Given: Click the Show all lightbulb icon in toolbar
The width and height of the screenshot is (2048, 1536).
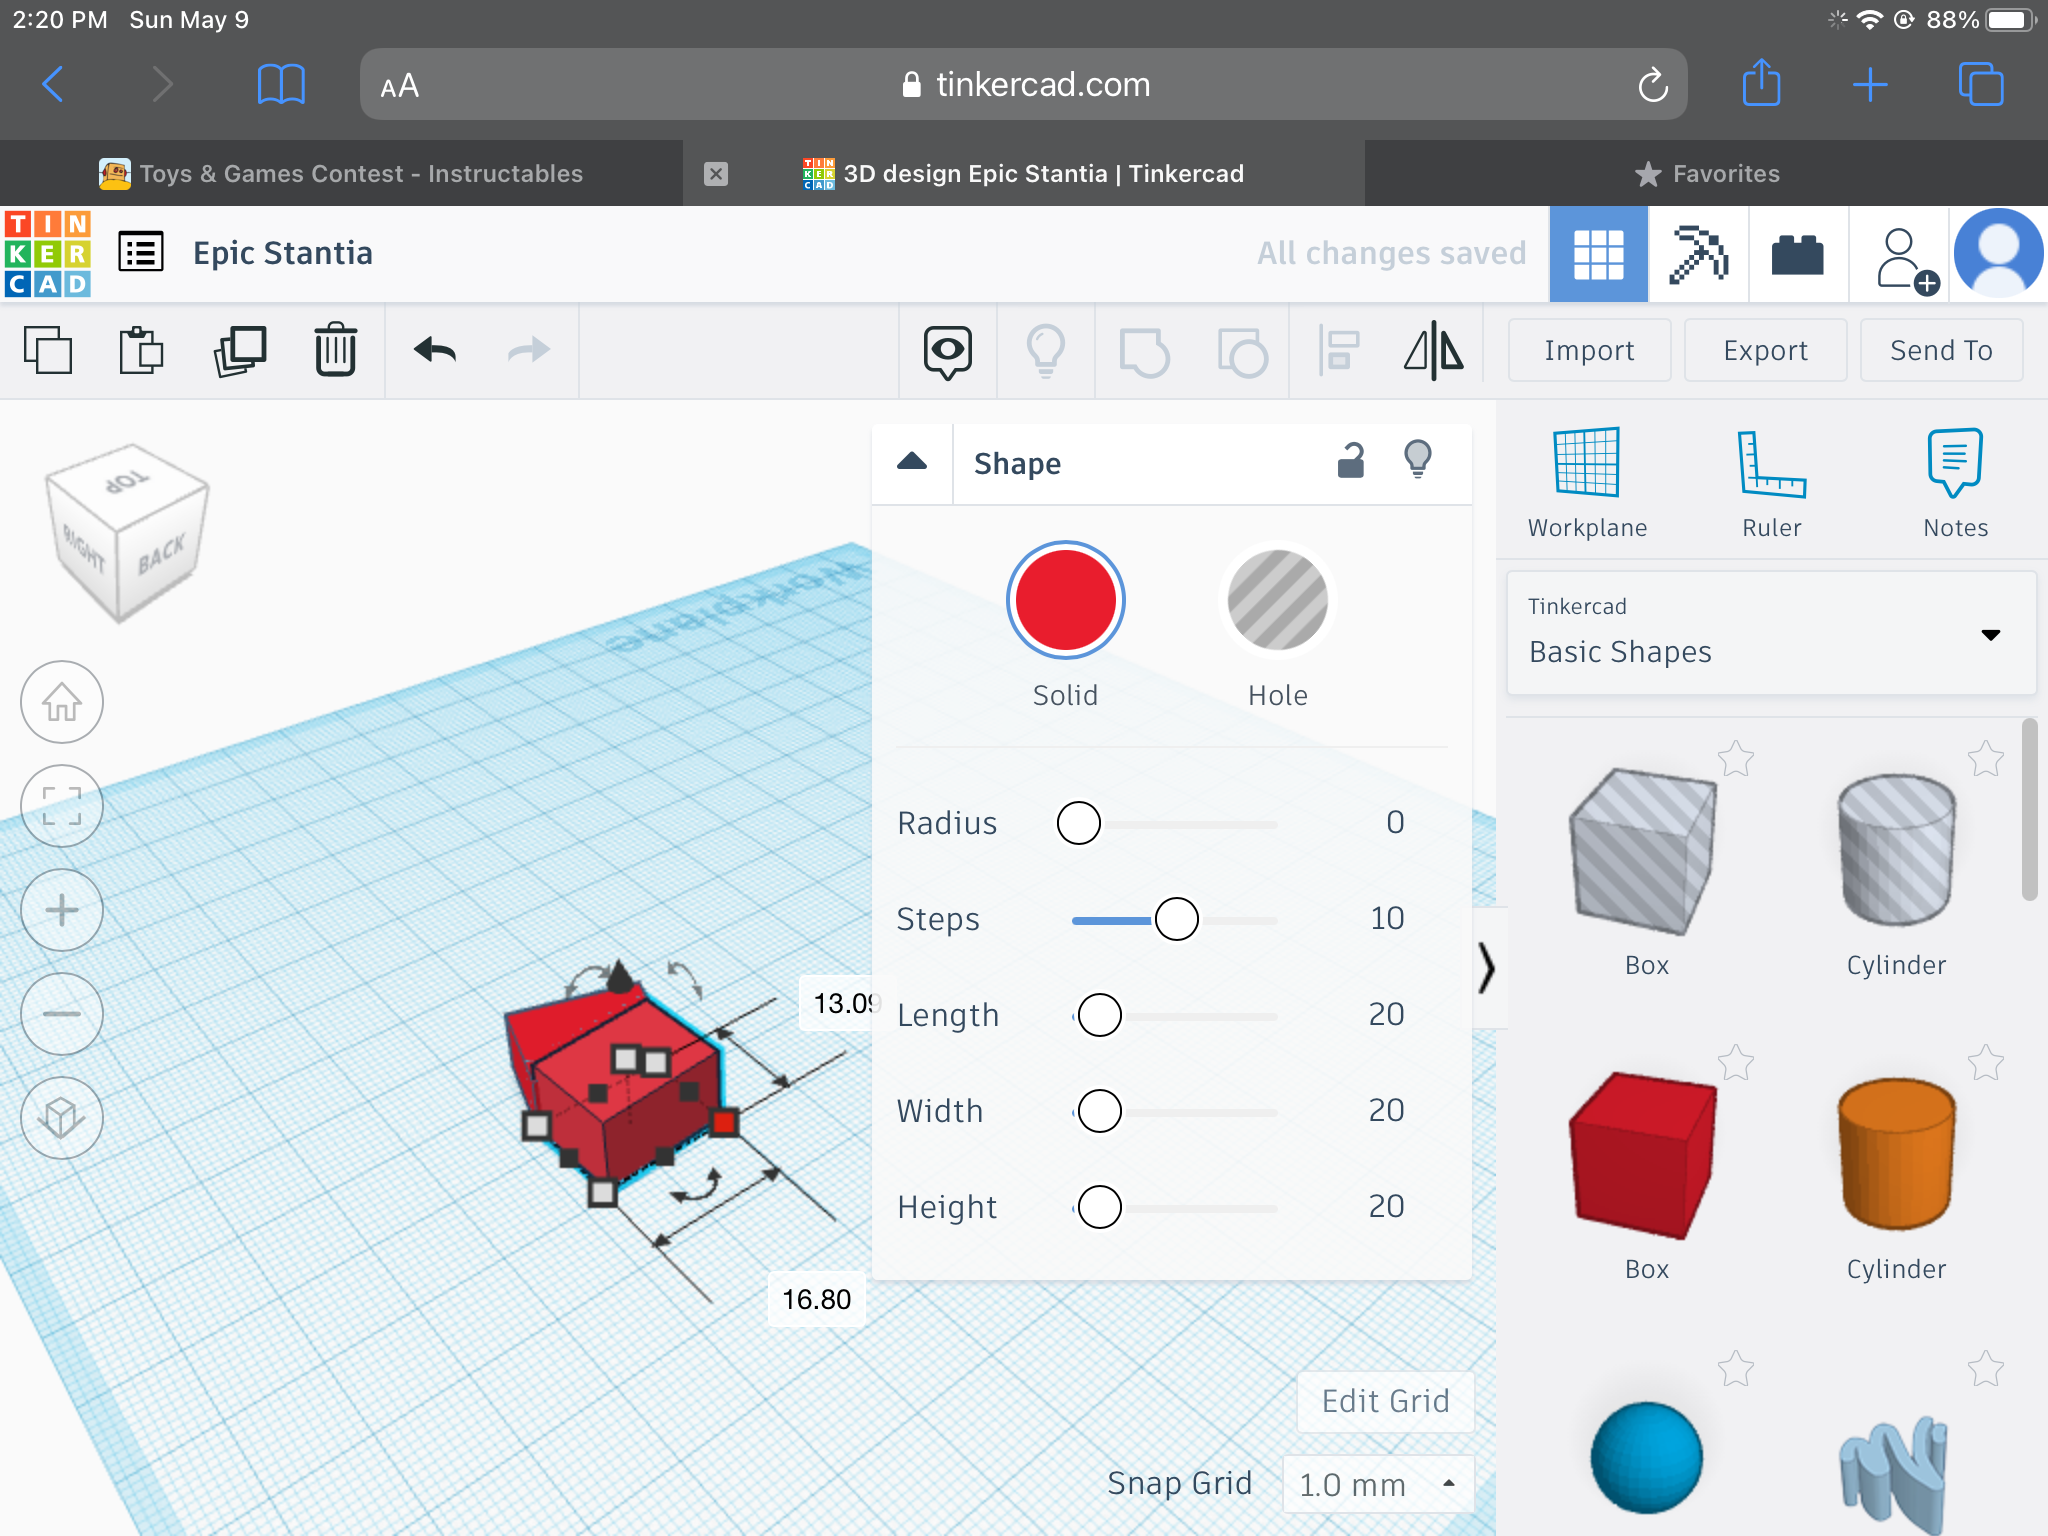Looking at the screenshot, I should pos(1046,351).
